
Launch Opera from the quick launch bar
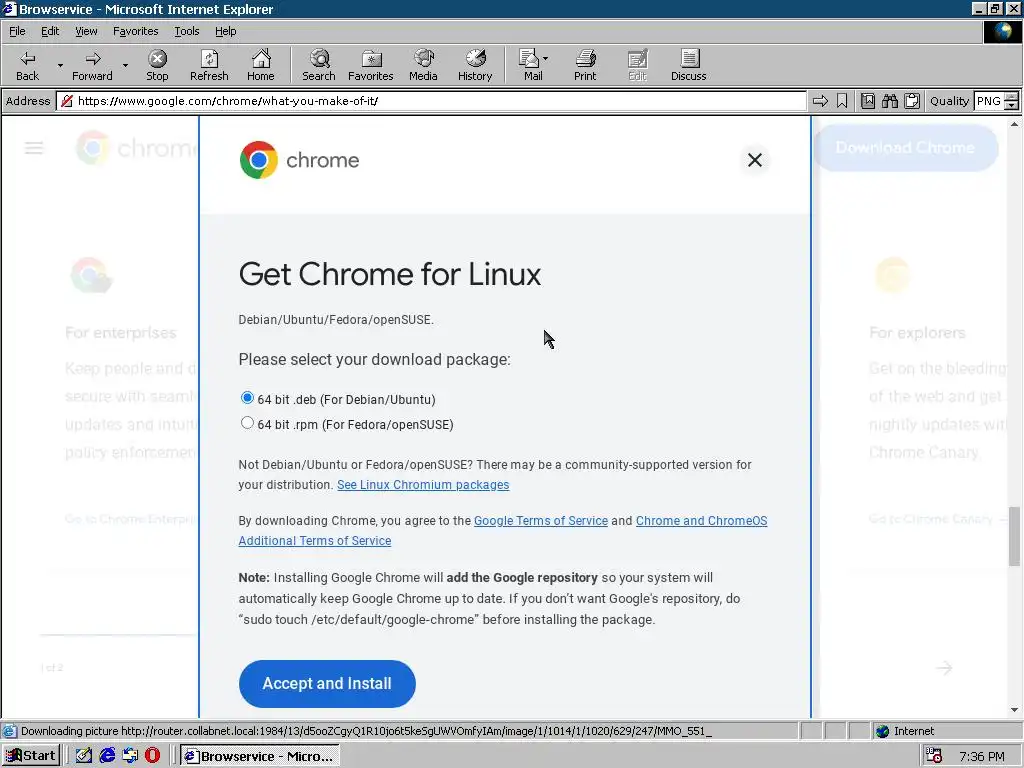click(x=152, y=756)
